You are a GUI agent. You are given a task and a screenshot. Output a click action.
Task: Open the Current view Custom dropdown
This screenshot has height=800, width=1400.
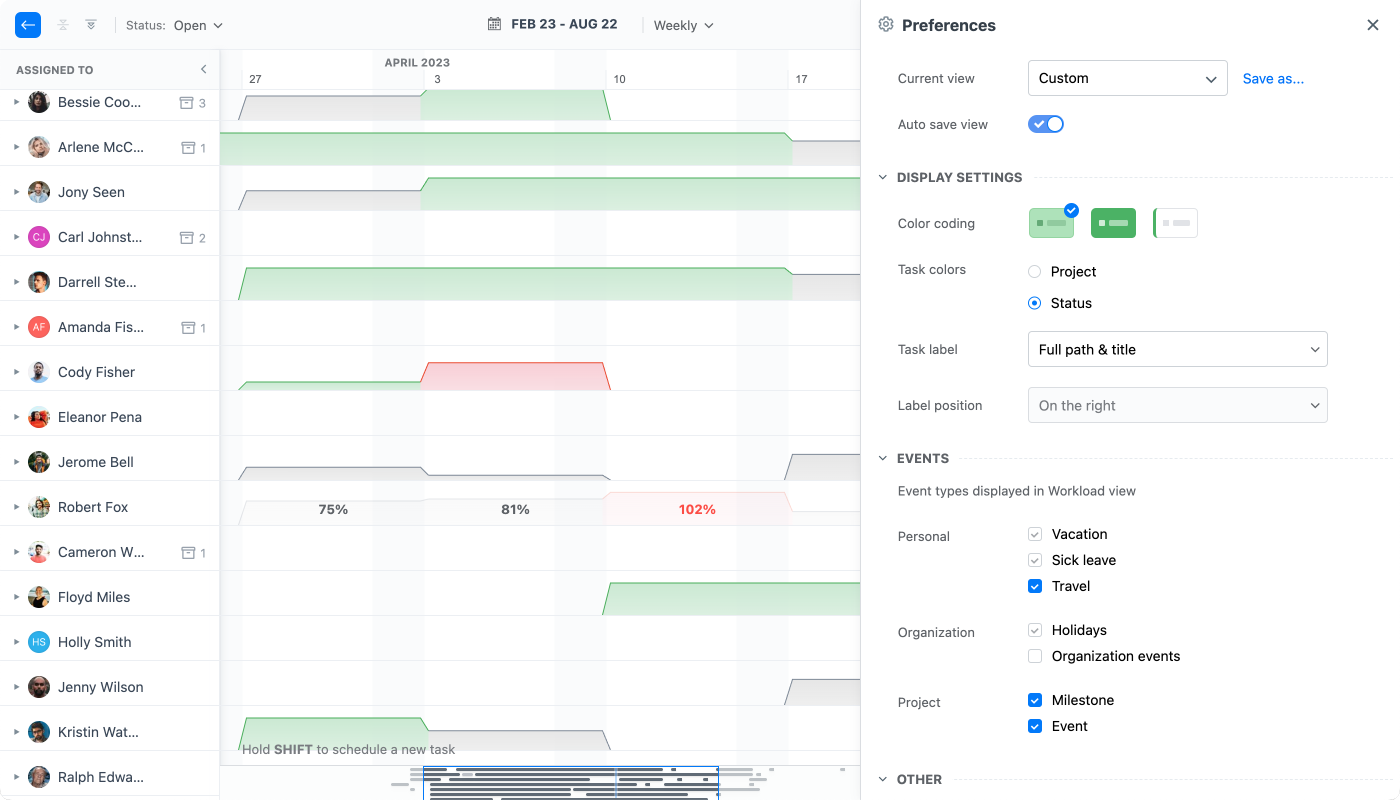click(1127, 78)
